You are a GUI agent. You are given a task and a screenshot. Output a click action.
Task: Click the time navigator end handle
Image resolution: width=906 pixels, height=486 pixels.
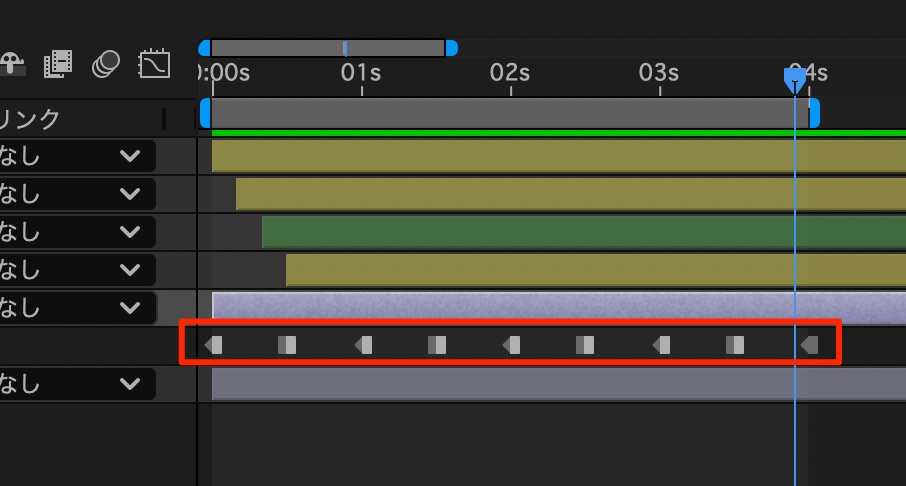click(451, 48)
